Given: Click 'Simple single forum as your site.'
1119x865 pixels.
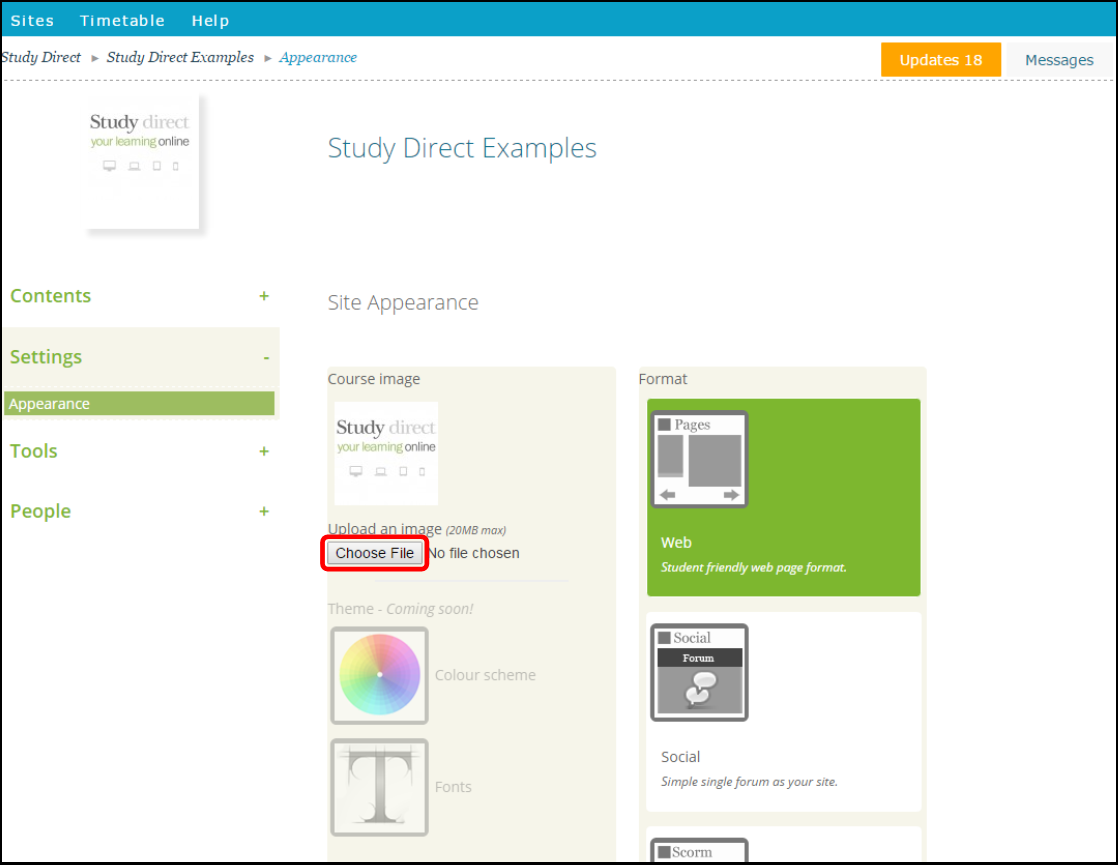Looking at the screenshot, I should tap(749, 781).
